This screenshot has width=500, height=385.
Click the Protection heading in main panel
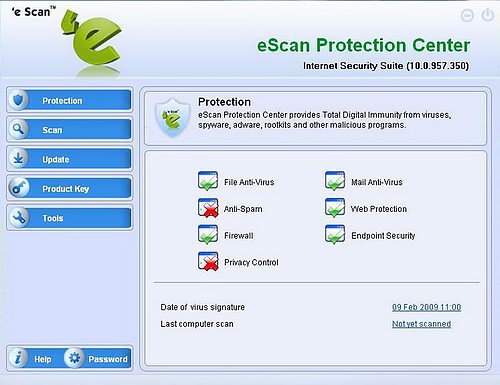pyautogui.click(x=224, y=102)
